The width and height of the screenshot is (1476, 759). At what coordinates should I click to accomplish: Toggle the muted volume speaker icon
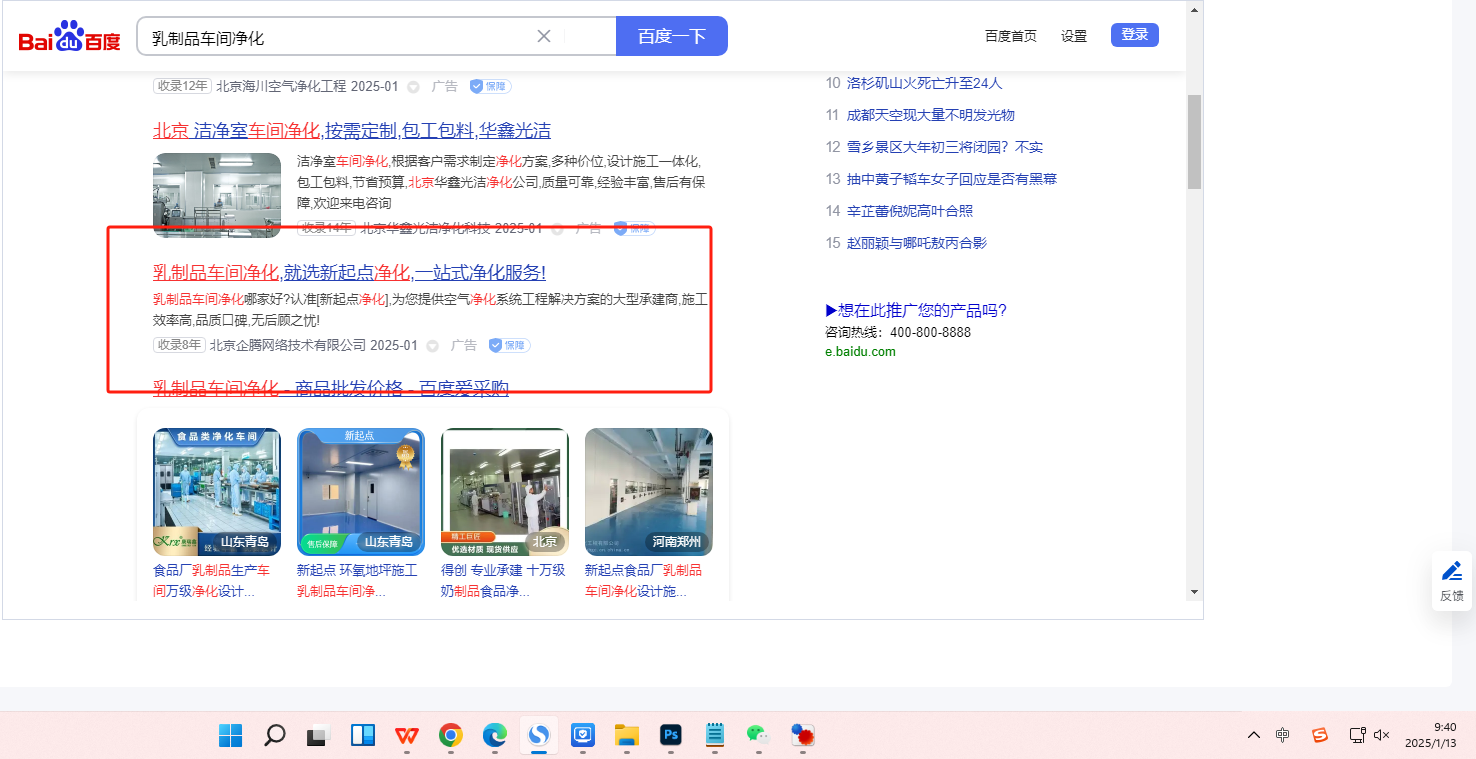(1382, 735)
